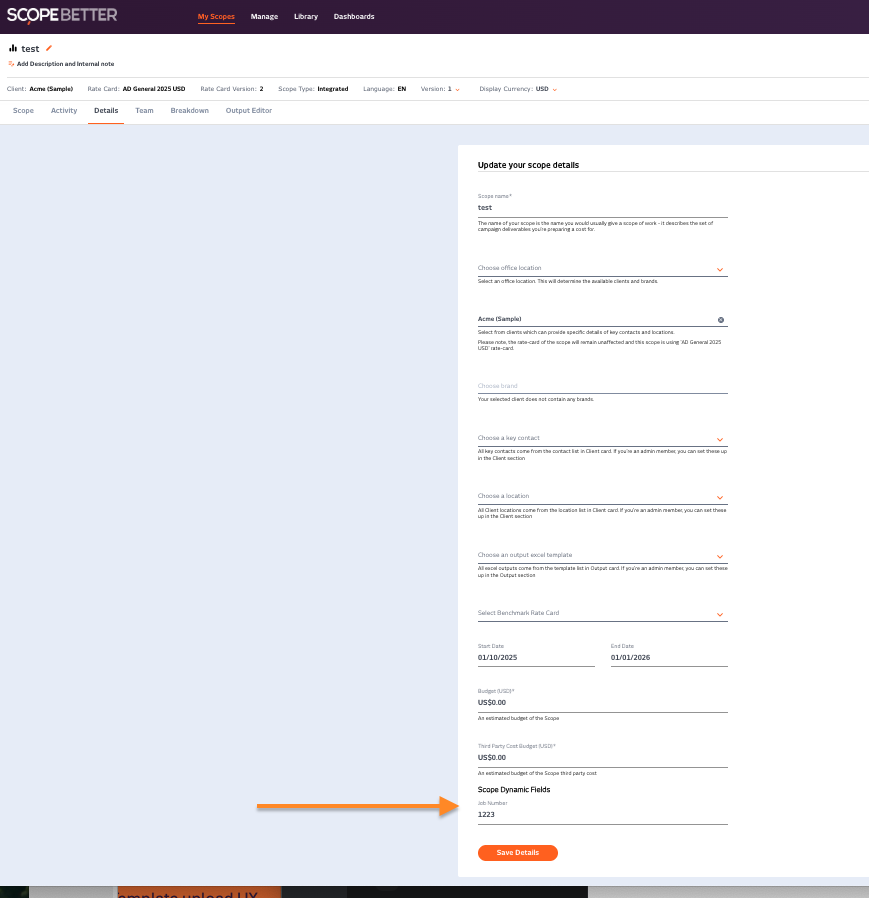Expand the Choose a key contact dropdown
The image size is (869, 898).
(x=720, y=439)
